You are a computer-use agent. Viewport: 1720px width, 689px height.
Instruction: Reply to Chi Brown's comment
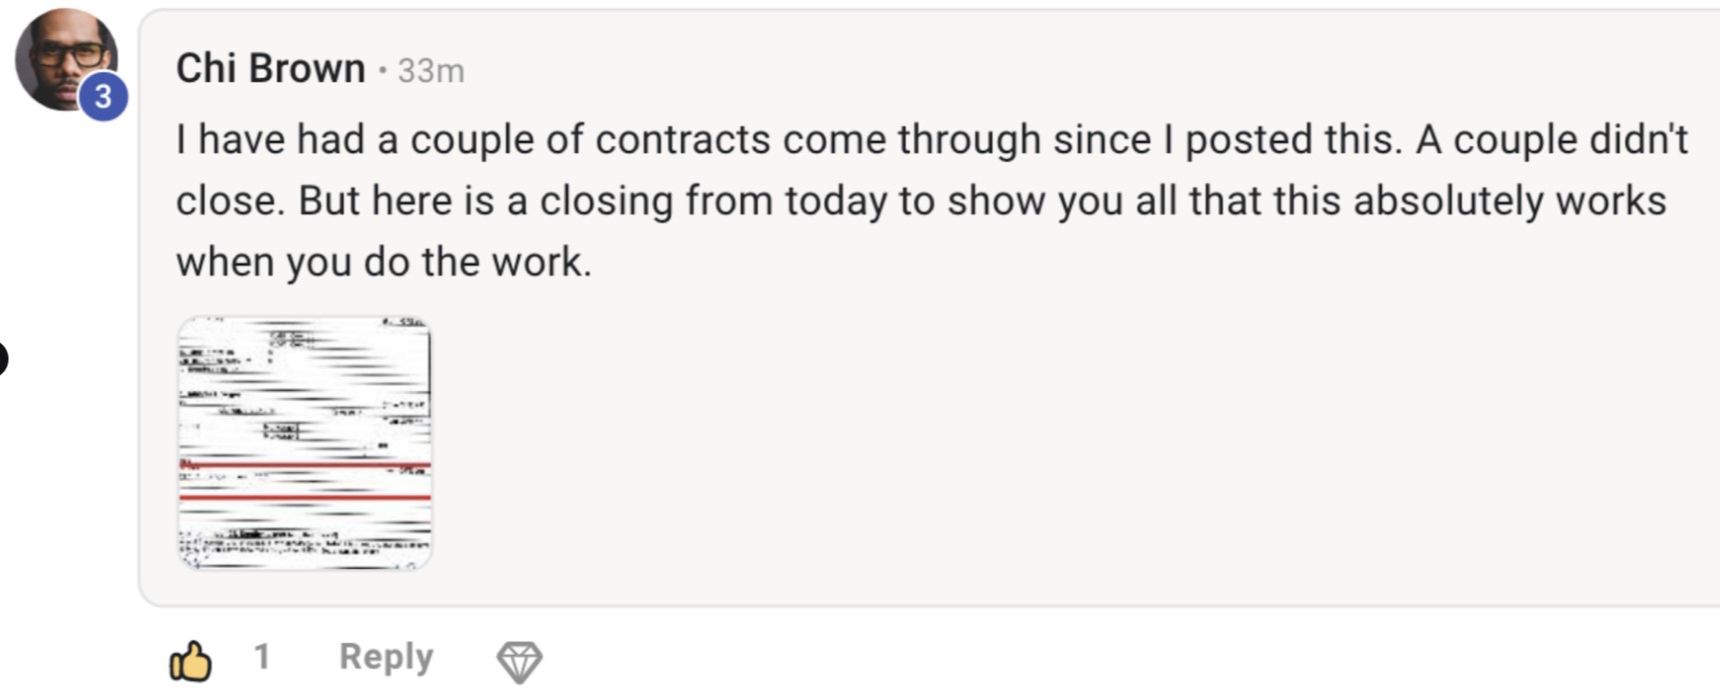[386, 657]
